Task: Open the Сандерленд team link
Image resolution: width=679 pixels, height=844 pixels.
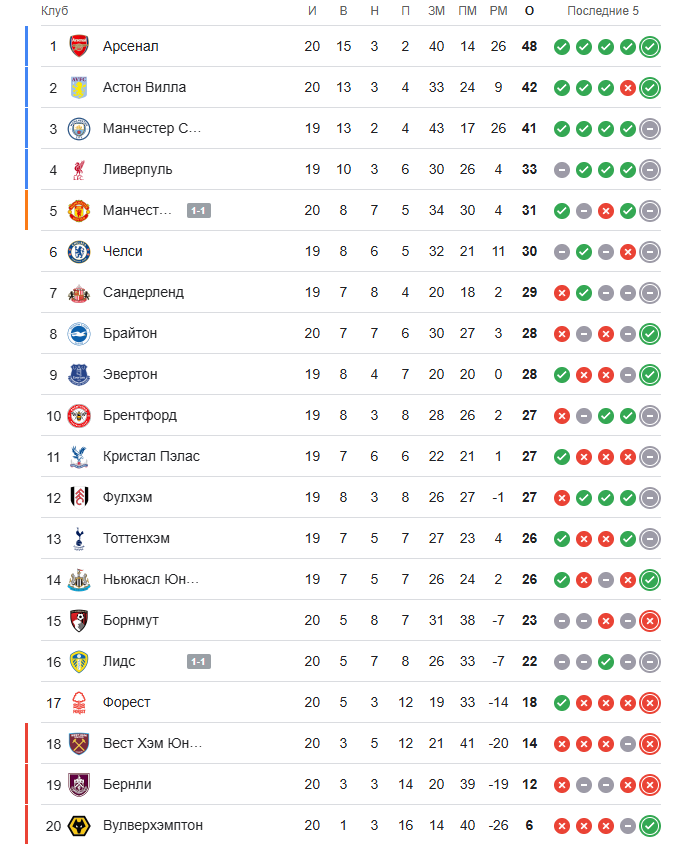Action: pyautogui.click(x=143, y=292)
